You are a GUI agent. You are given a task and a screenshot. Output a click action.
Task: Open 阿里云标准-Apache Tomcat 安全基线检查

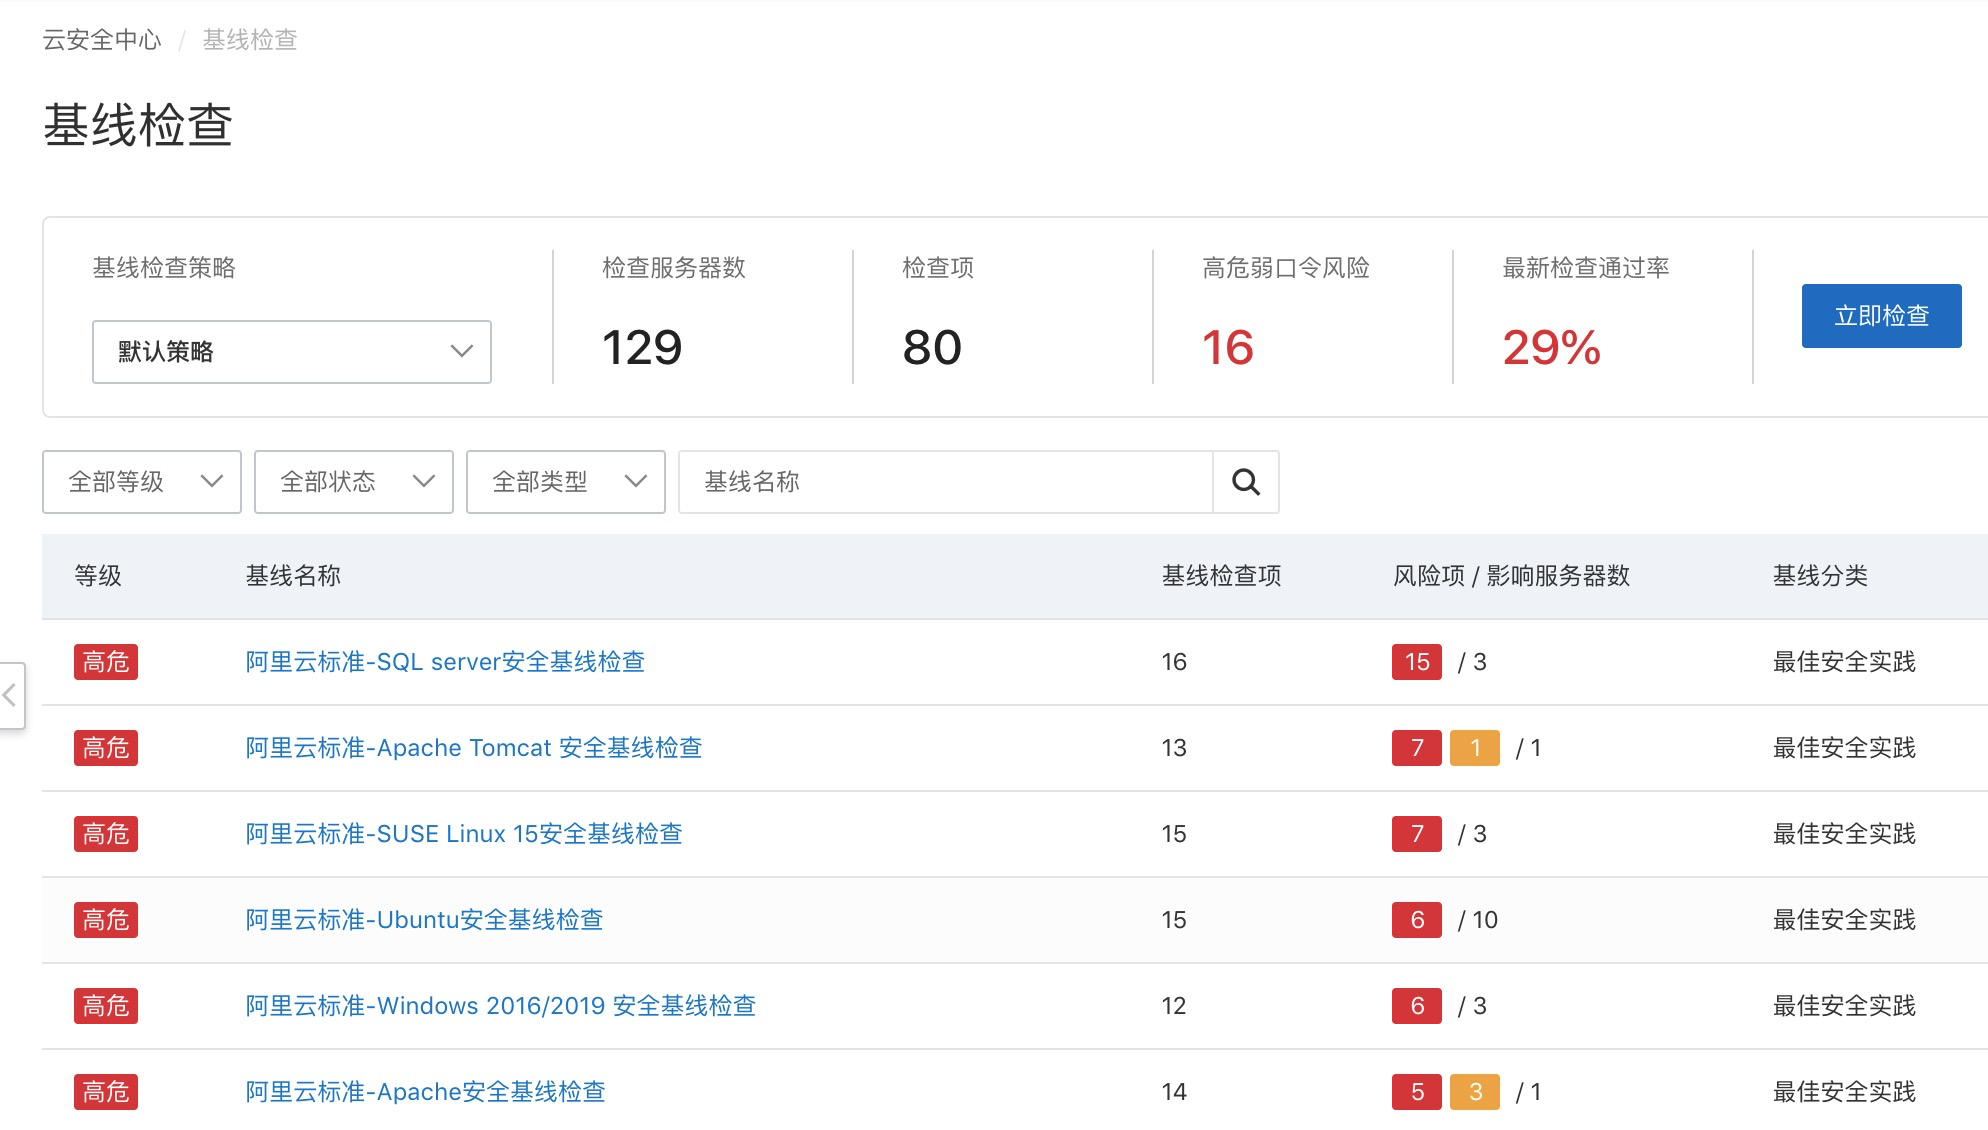(474, 748)
